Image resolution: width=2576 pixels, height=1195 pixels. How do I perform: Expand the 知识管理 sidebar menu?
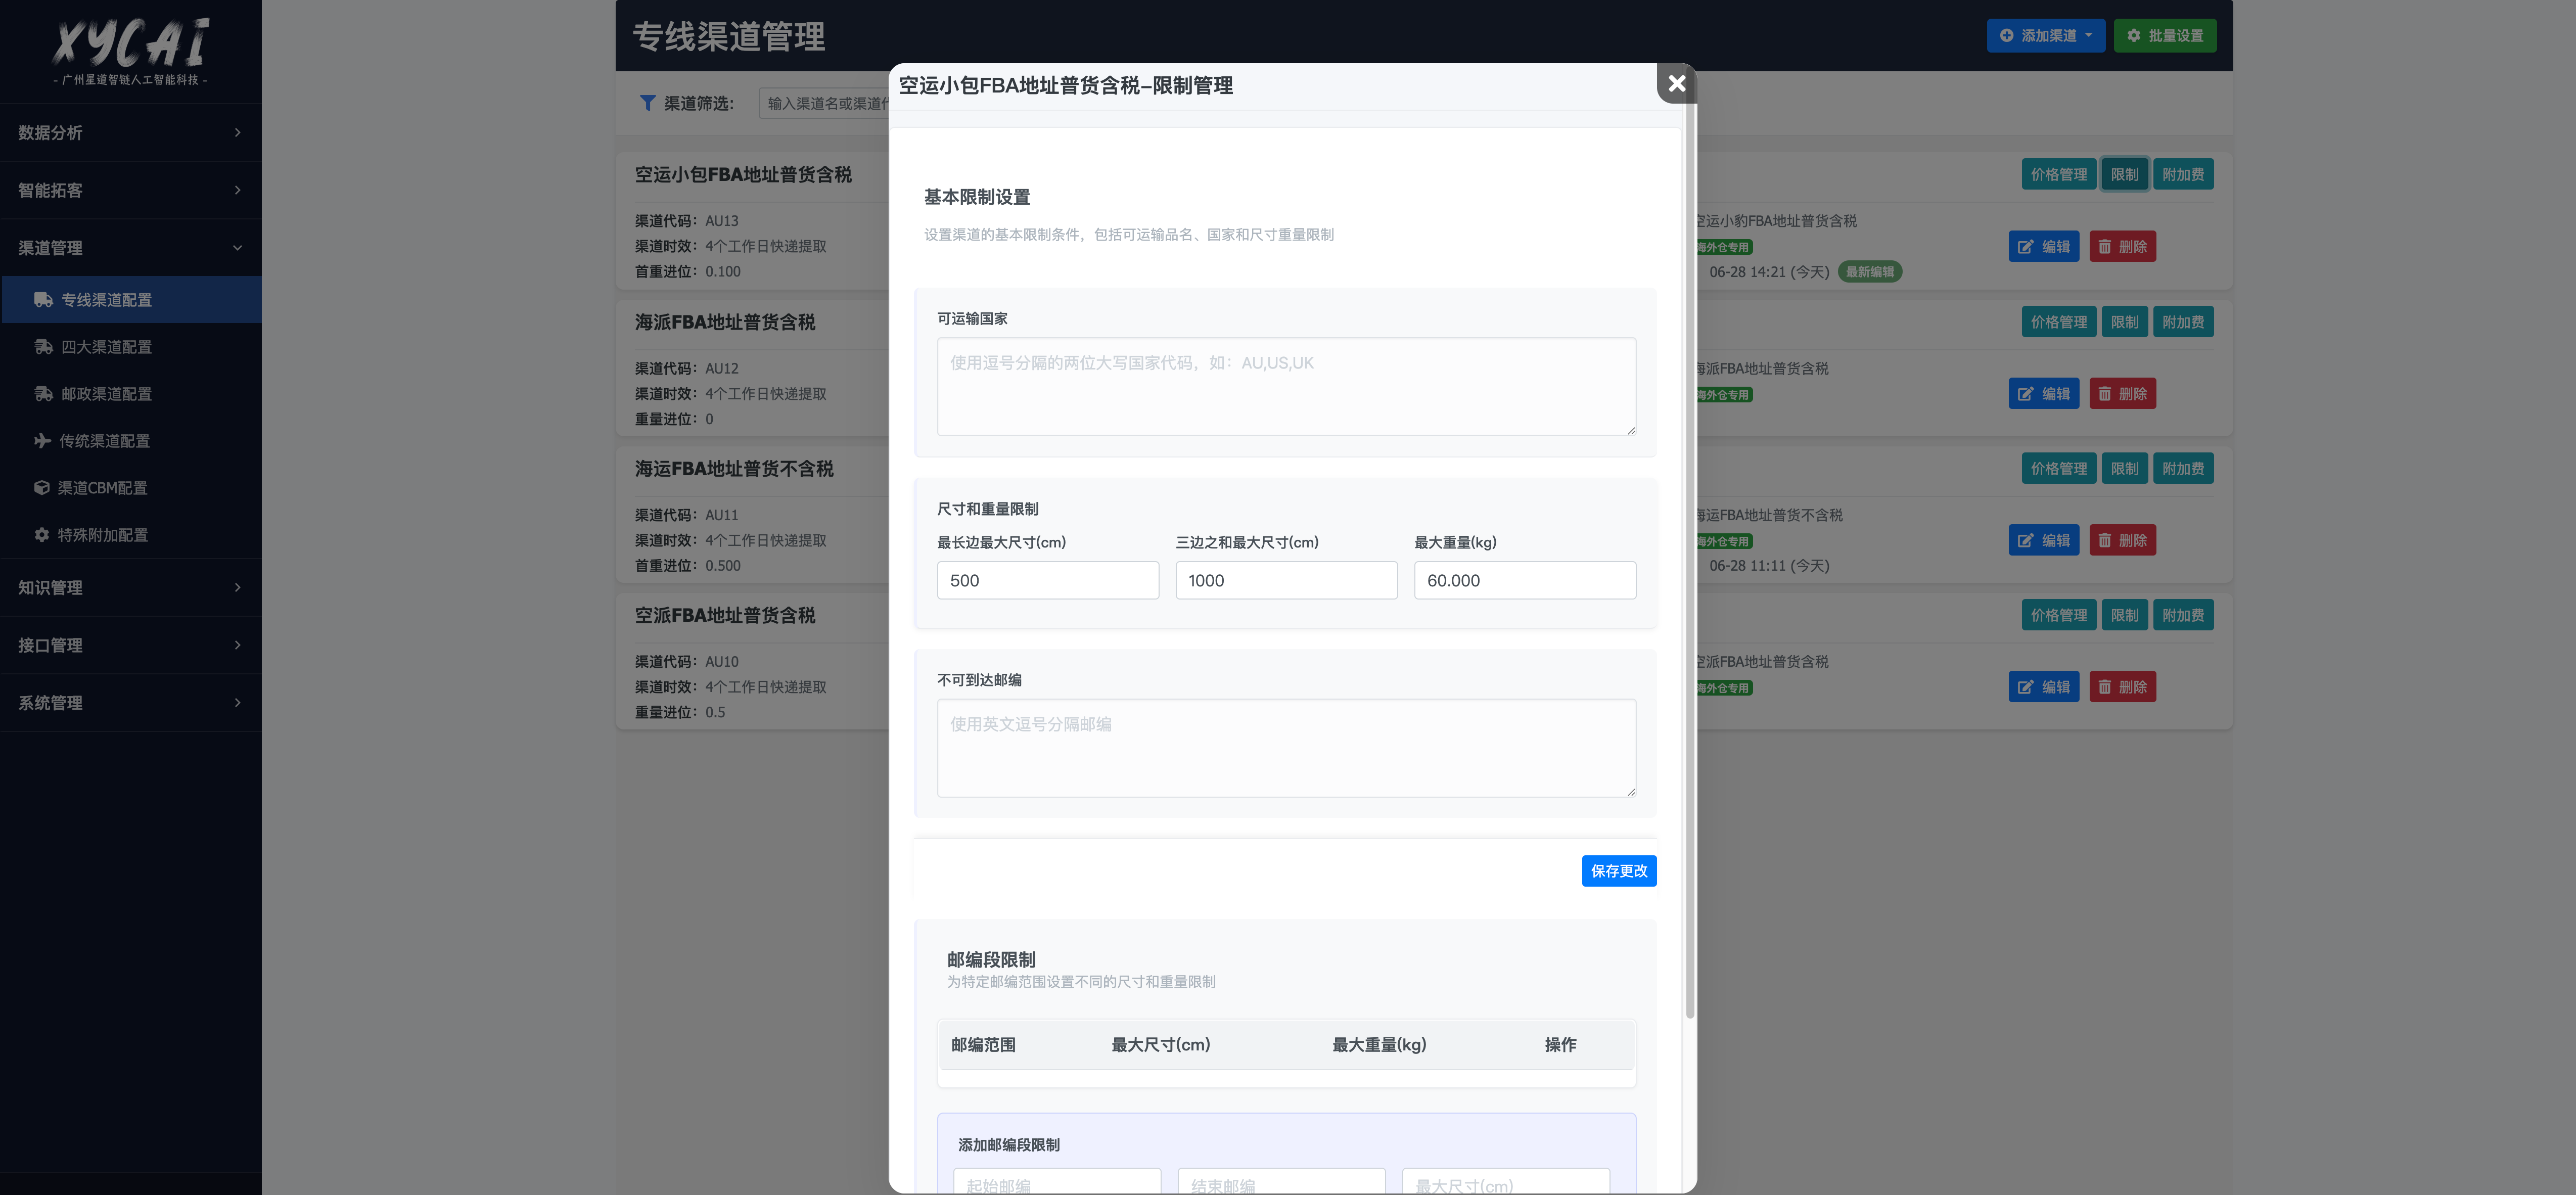point(130,587)
